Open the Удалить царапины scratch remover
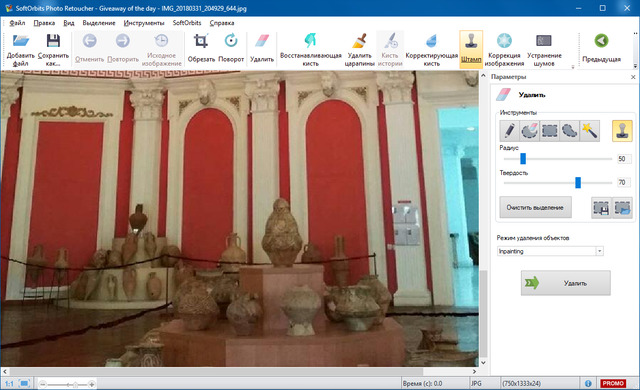This screenshot has width=640, height=390. tap(359, 49)
